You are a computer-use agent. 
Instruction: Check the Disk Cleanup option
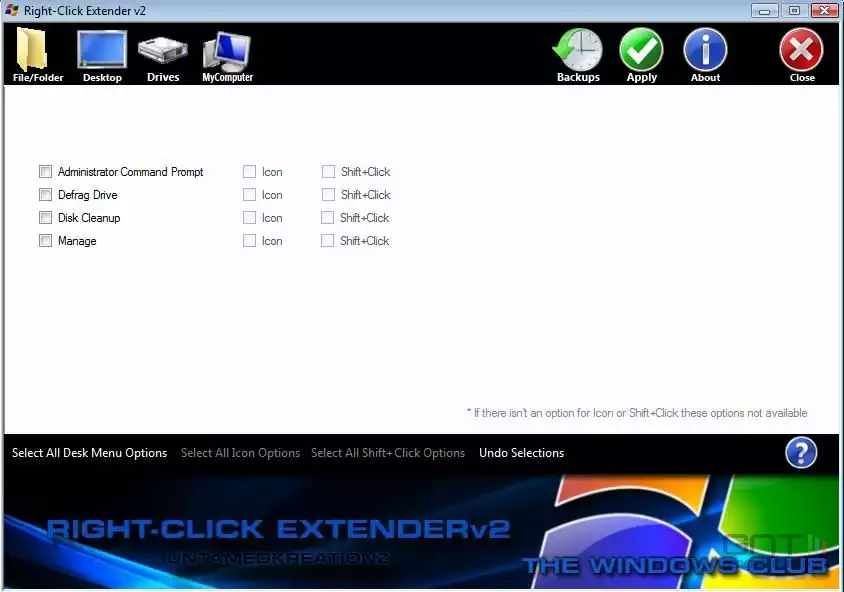click(45, 218)
